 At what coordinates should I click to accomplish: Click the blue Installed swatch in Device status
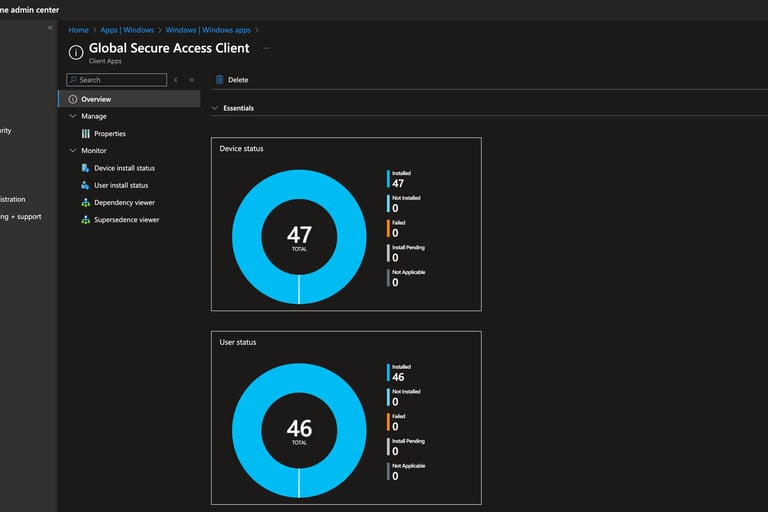(388, 179)
